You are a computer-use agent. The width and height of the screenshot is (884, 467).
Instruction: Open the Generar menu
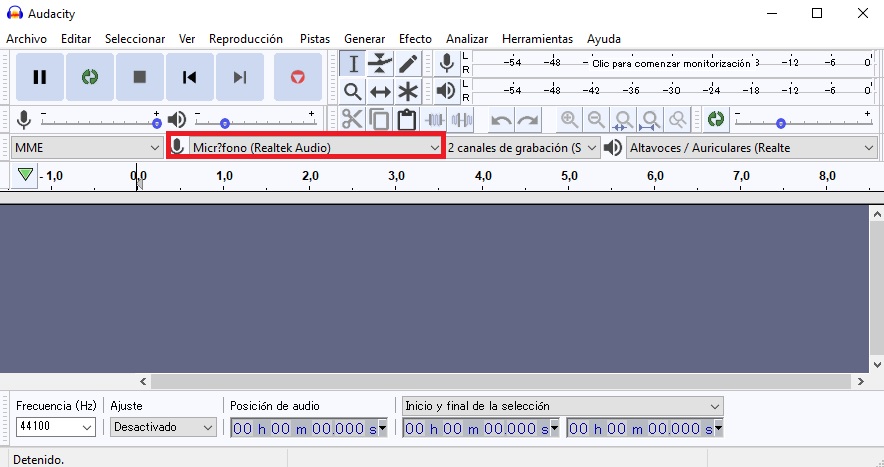pos(365,39)
